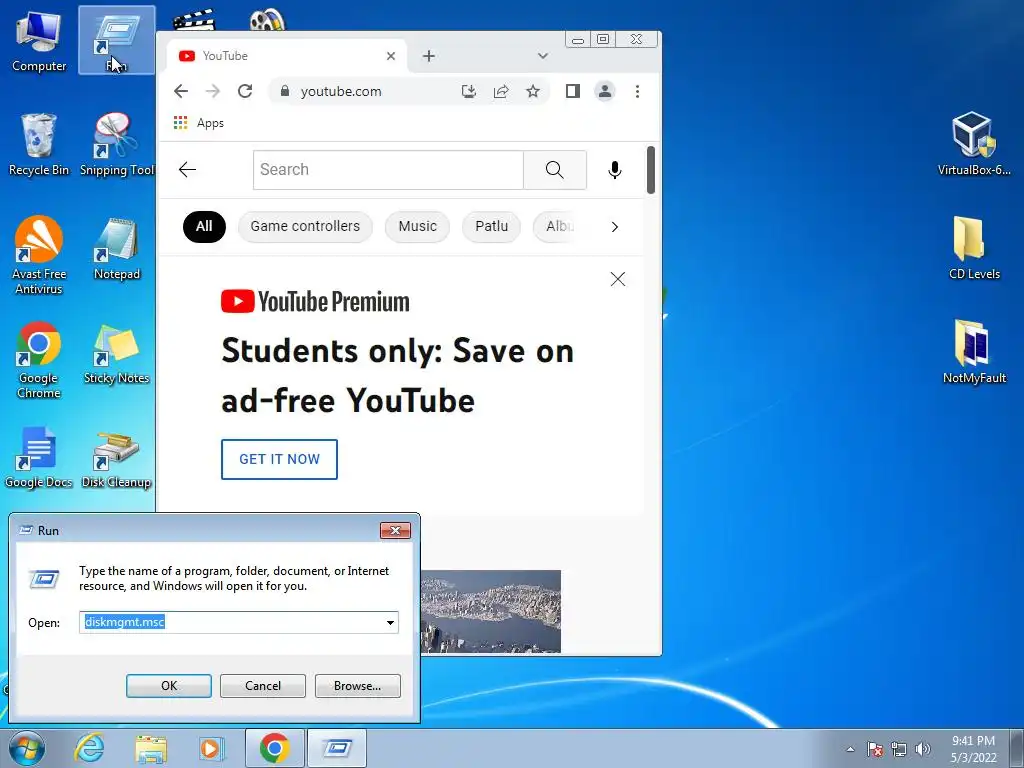Screen dimensions: 1024x768
Task: Open the NotMyFault folder
Action: 974,353
